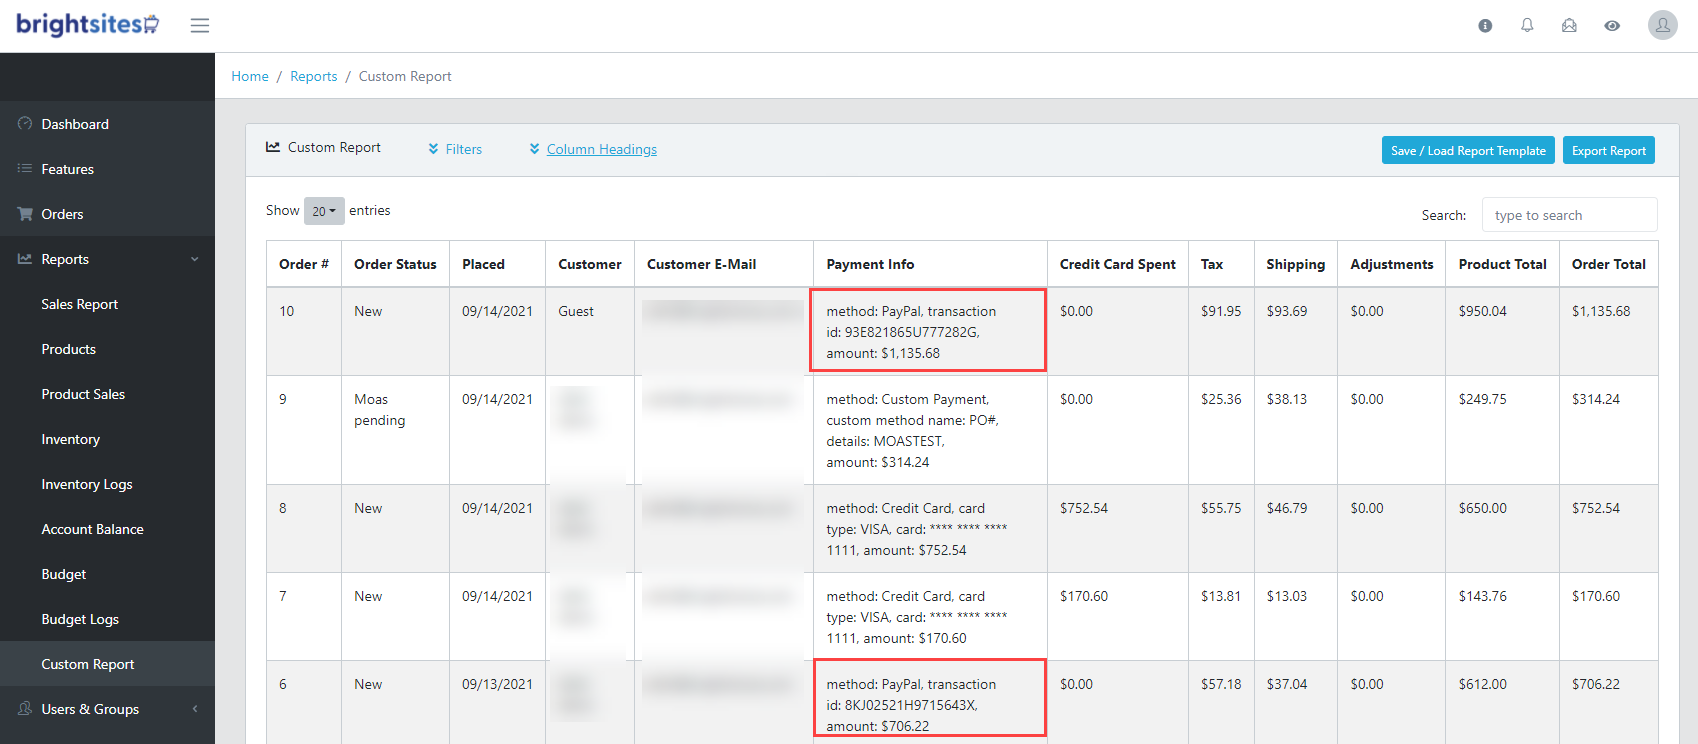Toggle the hamburger sidebar menu
Viewport: 1698px width, 744px height.
click(x=200, y=25)
